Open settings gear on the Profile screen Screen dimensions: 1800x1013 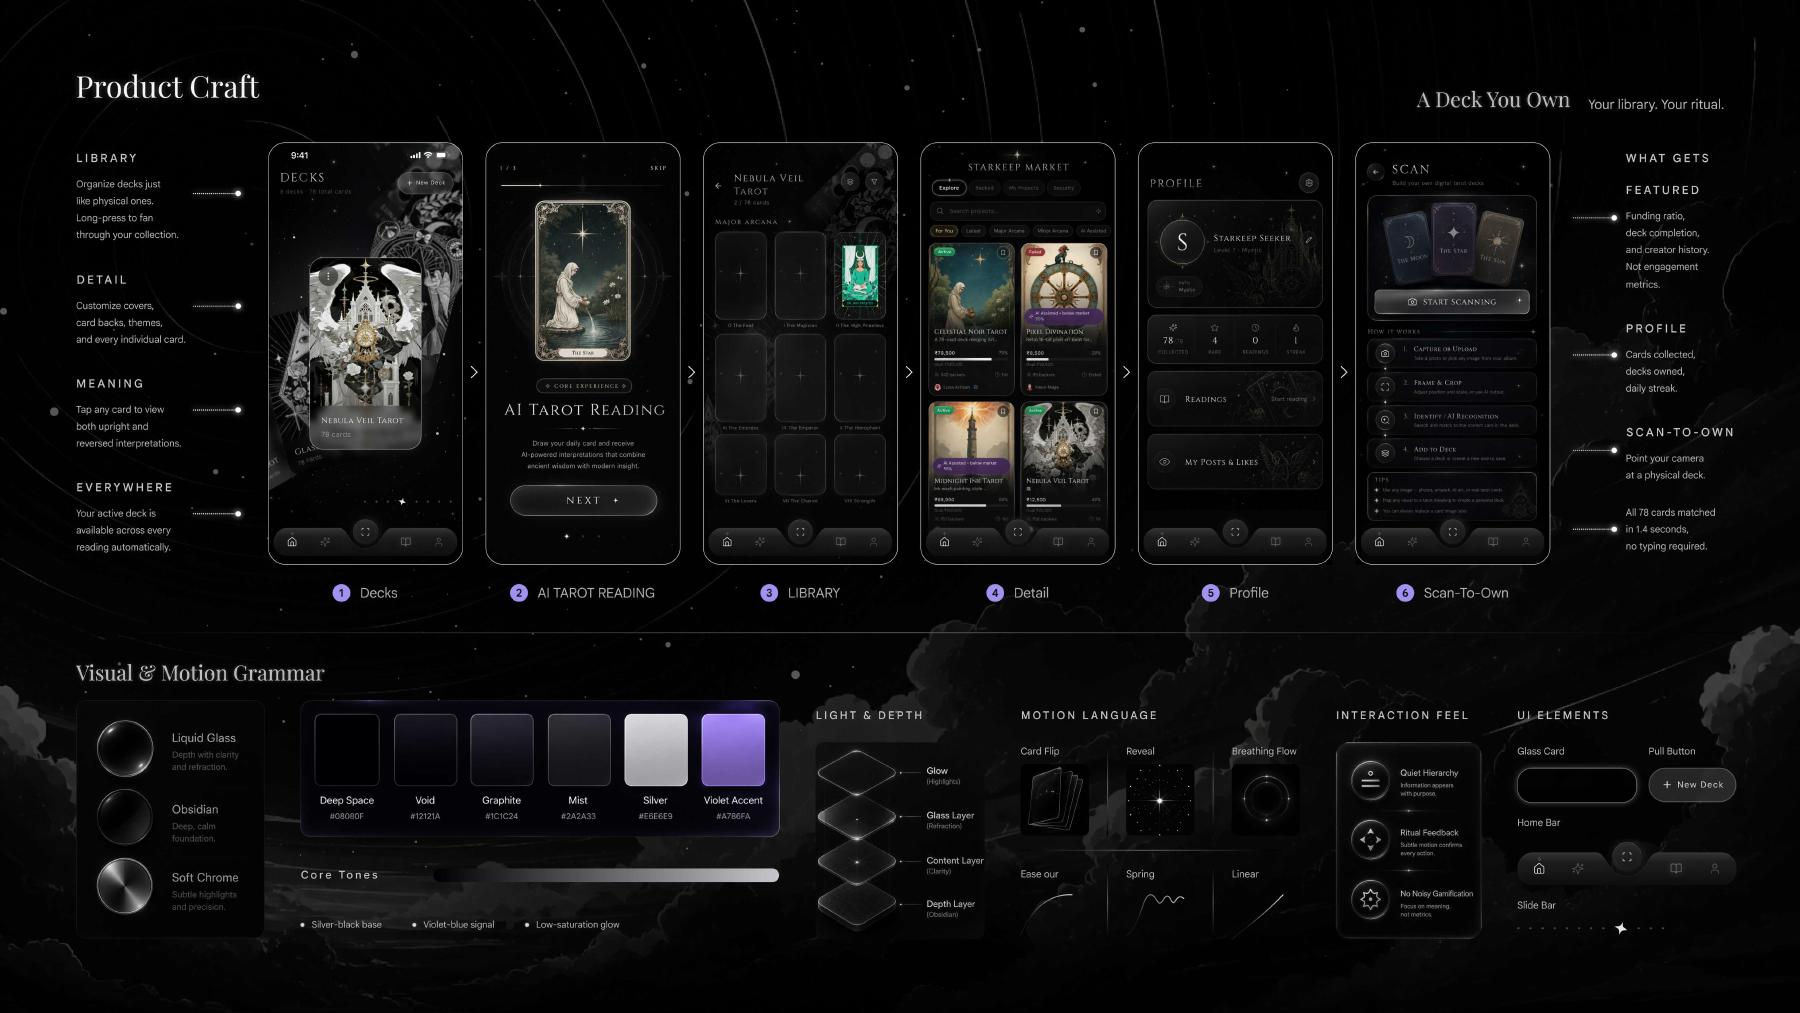[1308, 183]
